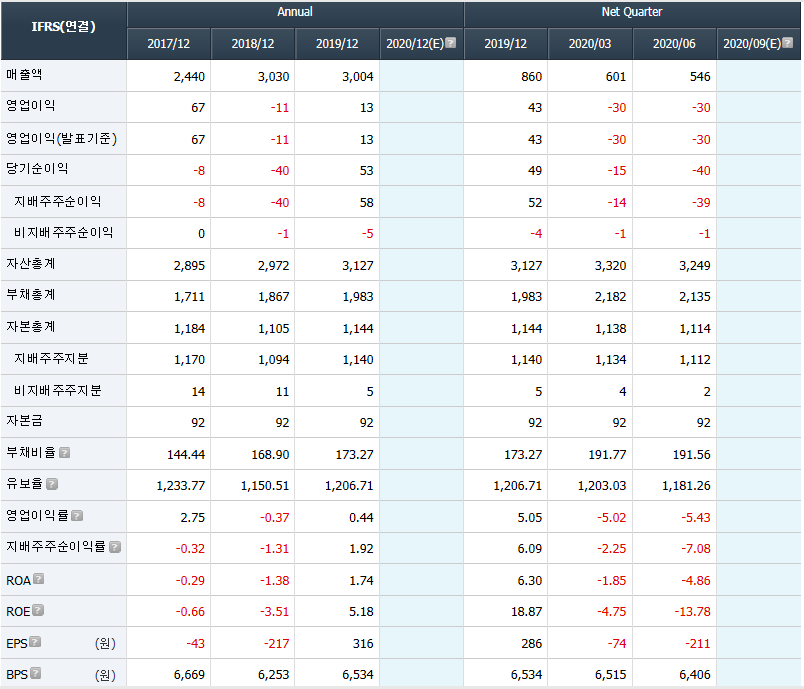This screenshot has width=804, height=689.
Task: Click the annual 2018/12 column header
Action: (x=253, y=44)
